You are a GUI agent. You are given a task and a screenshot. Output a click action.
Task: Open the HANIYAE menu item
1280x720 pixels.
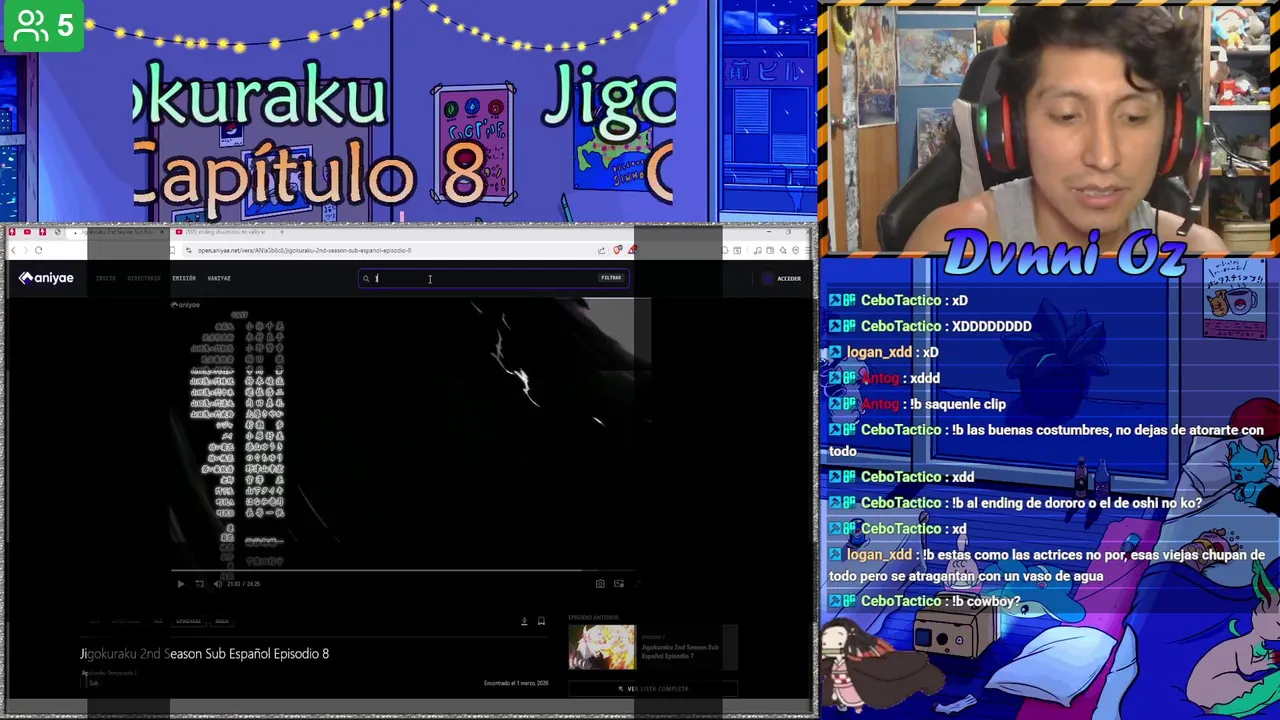click(x=219, y=278)
